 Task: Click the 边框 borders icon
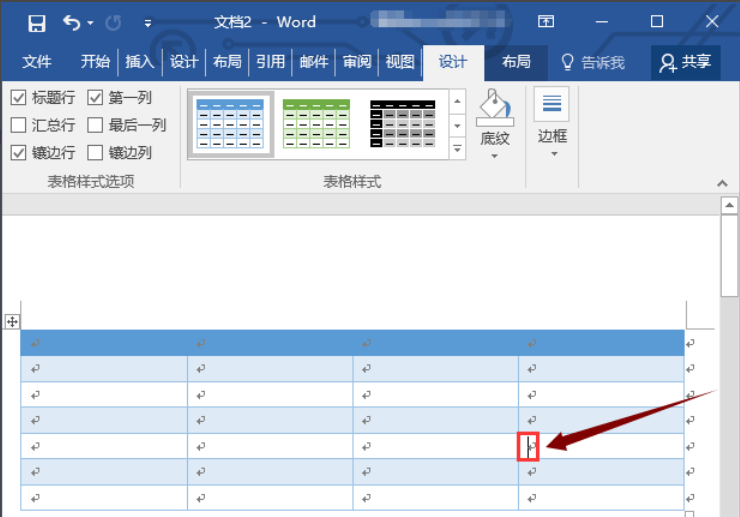pos(552,104)
